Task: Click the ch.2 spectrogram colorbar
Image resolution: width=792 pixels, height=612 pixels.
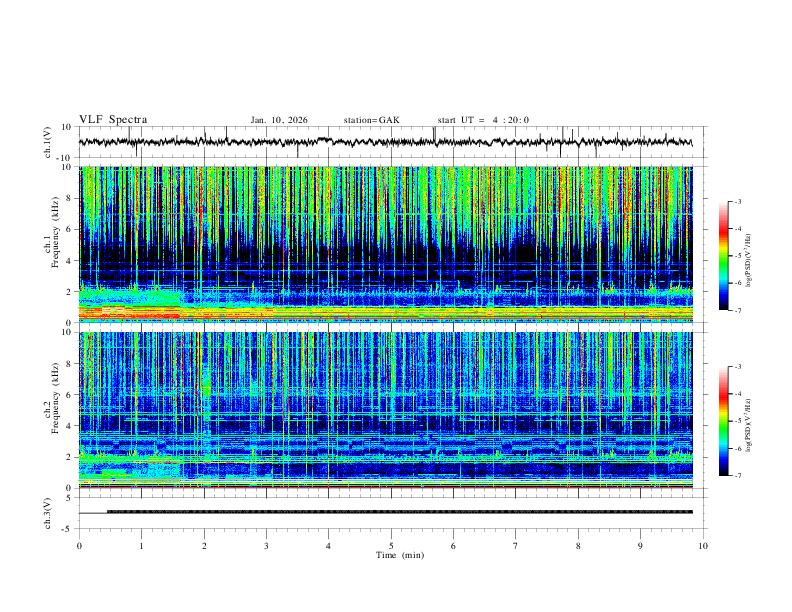Action: tap(723, 421)
